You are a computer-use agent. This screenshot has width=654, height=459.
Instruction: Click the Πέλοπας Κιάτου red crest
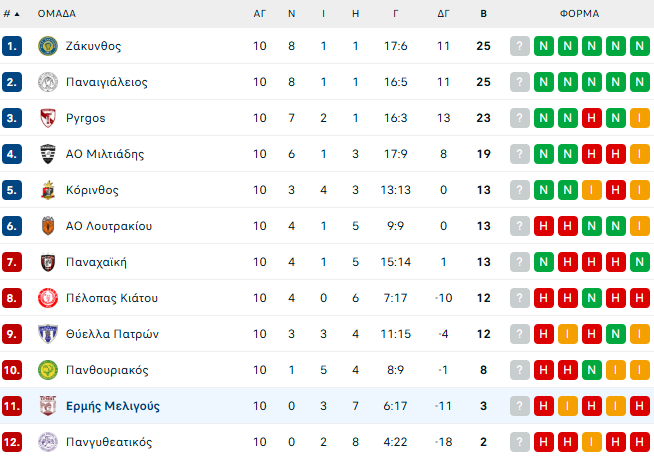click(47, 298)
